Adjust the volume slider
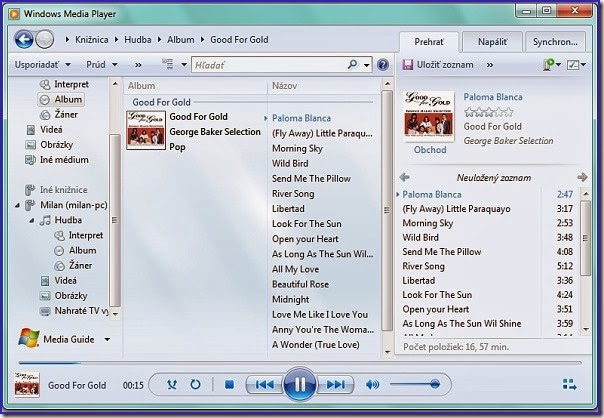Image resolution: width=604 pixels, height=418 pixels. tap(415, 384)
